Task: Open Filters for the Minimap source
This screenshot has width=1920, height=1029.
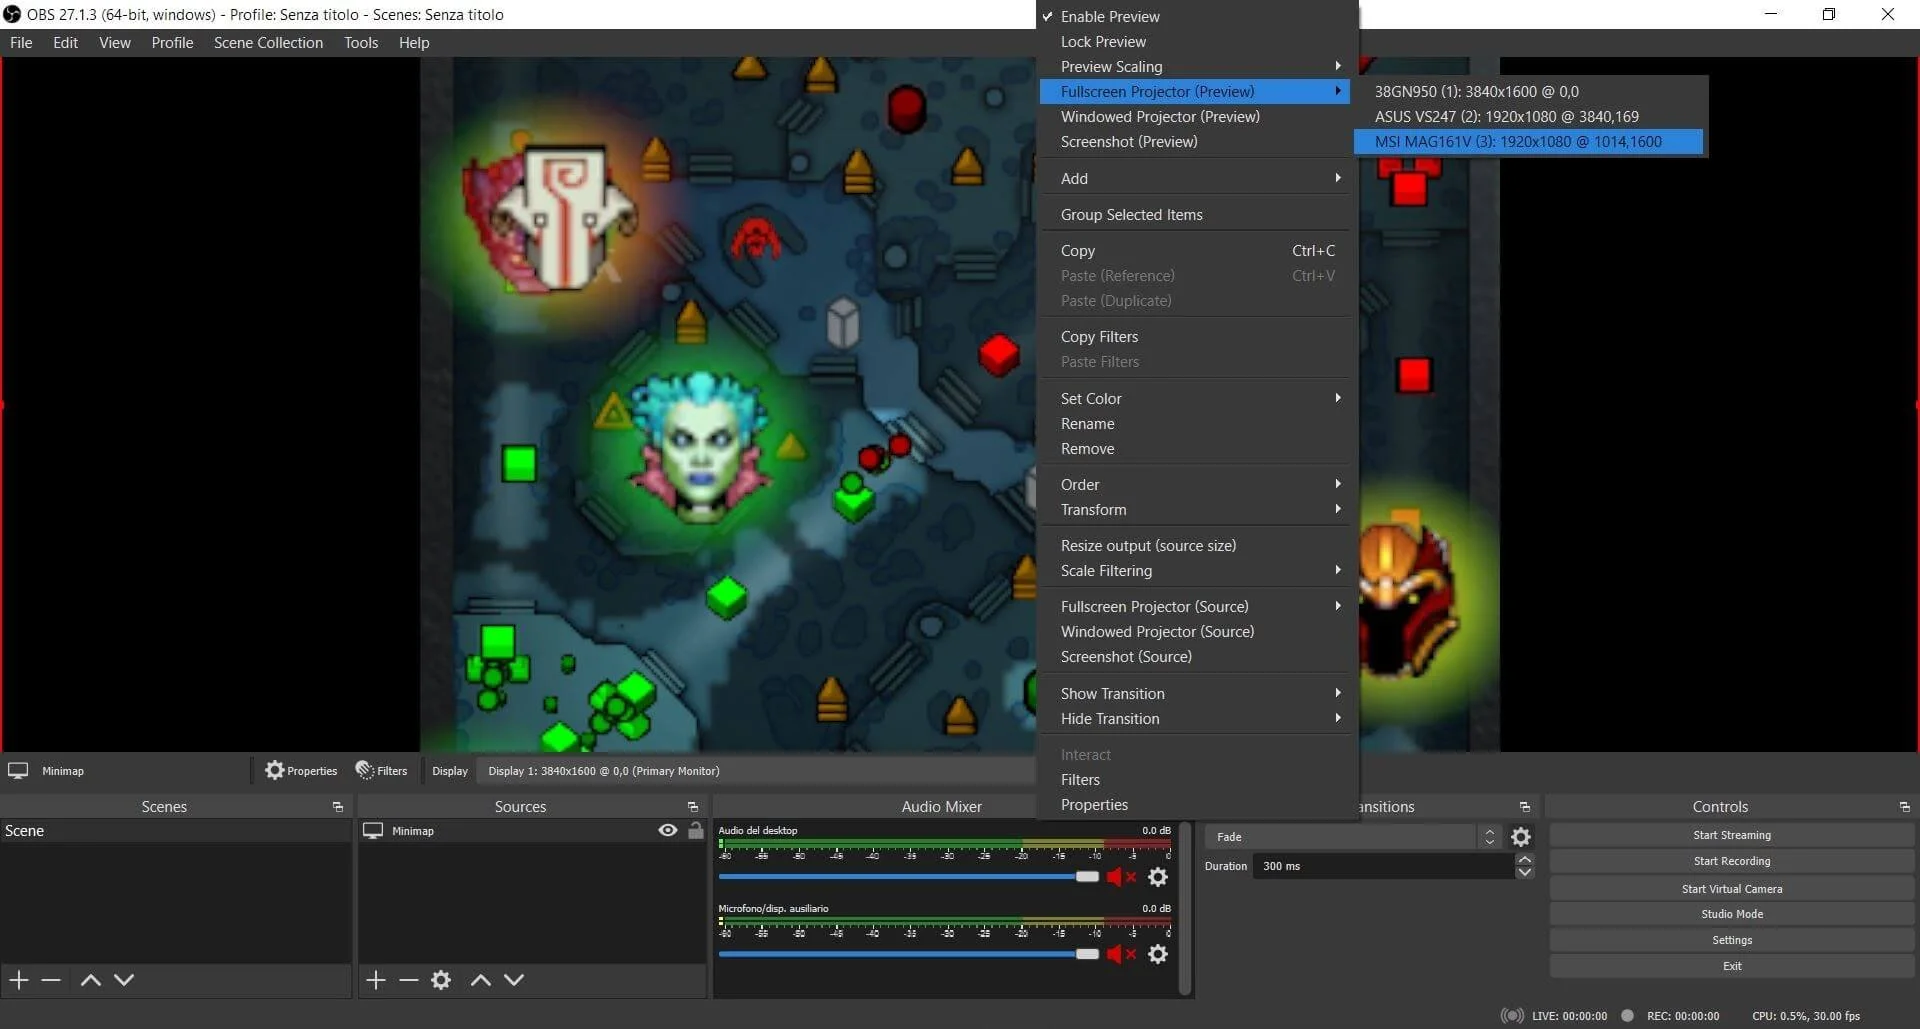Action: 381,770
